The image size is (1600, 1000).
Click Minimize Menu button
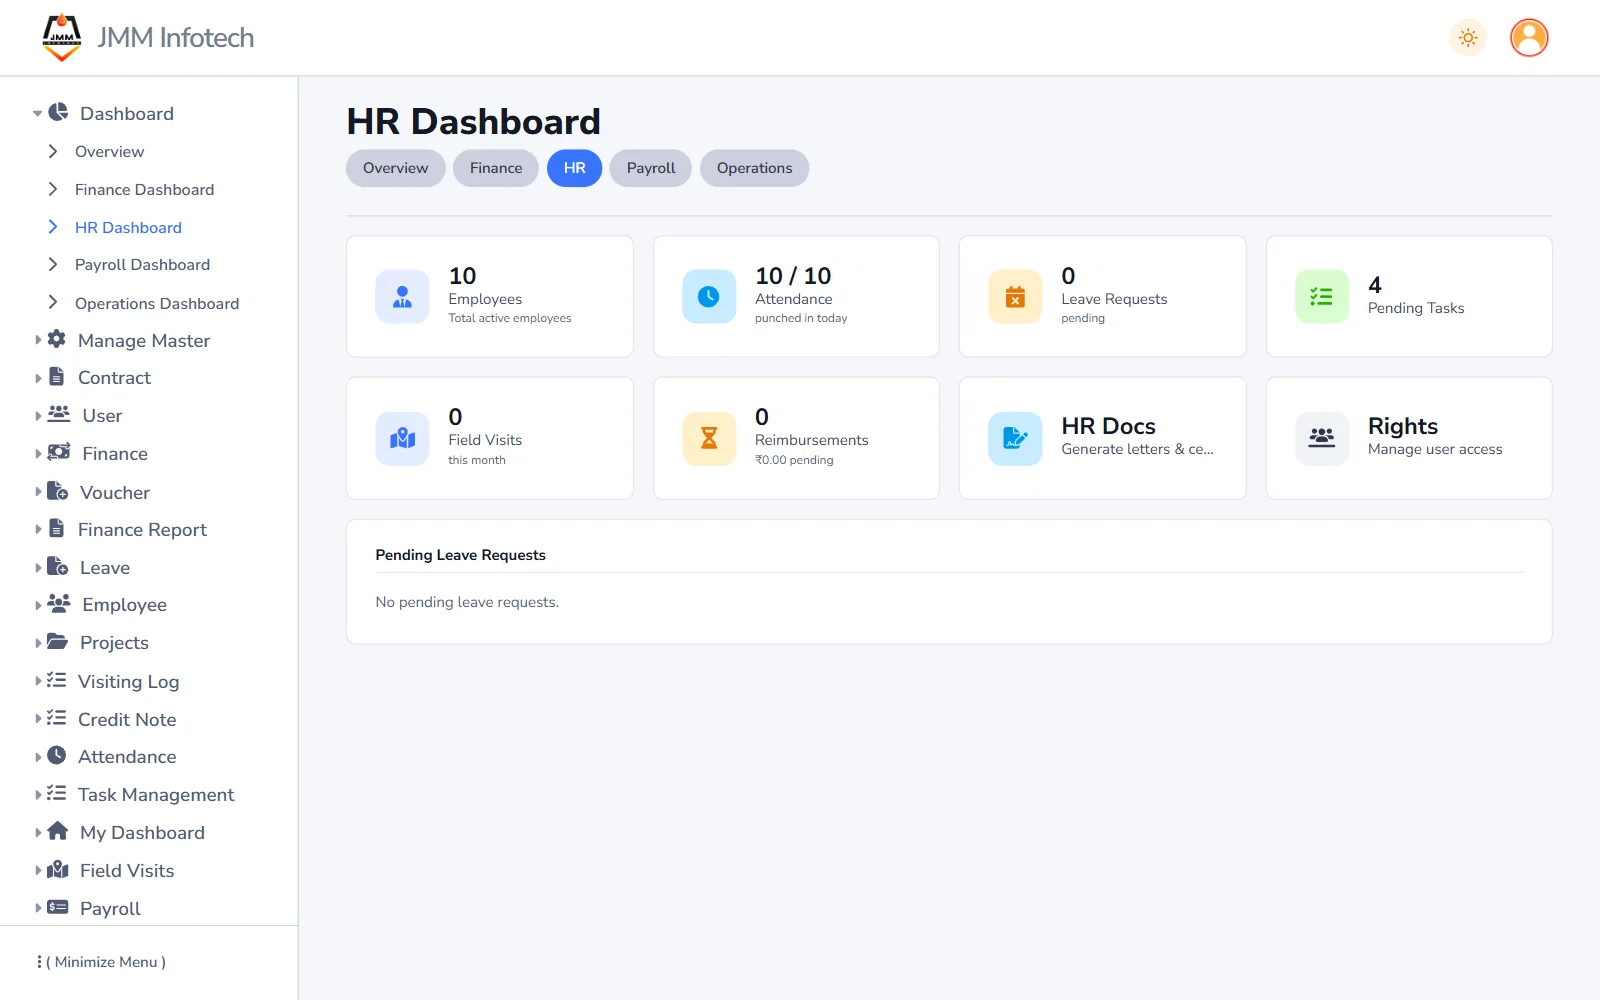click(x=102, y=962)
